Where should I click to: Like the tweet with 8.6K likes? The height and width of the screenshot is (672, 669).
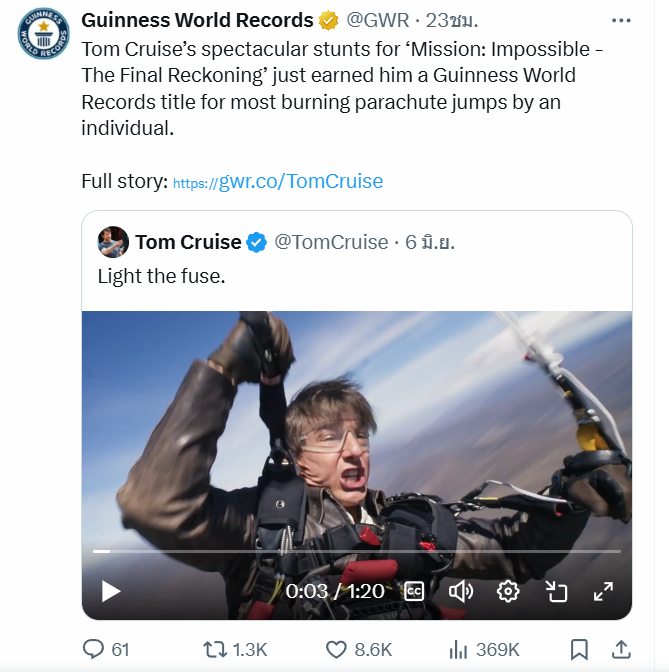coord(359,649)
